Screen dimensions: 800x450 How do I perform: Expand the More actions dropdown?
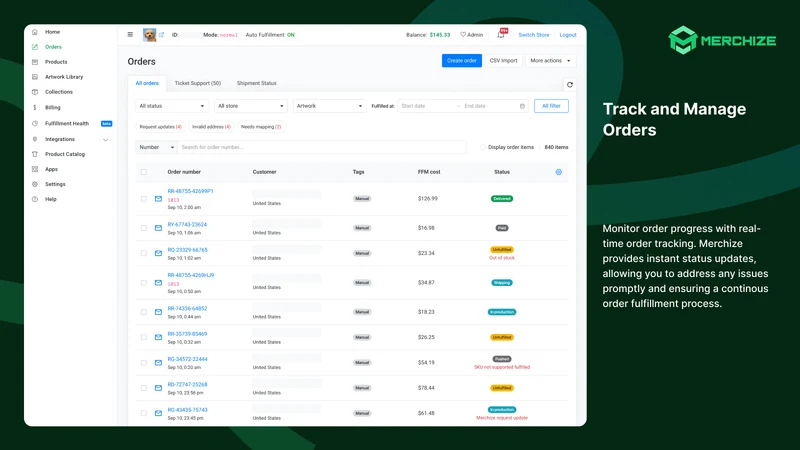click(x=551, y=61)
